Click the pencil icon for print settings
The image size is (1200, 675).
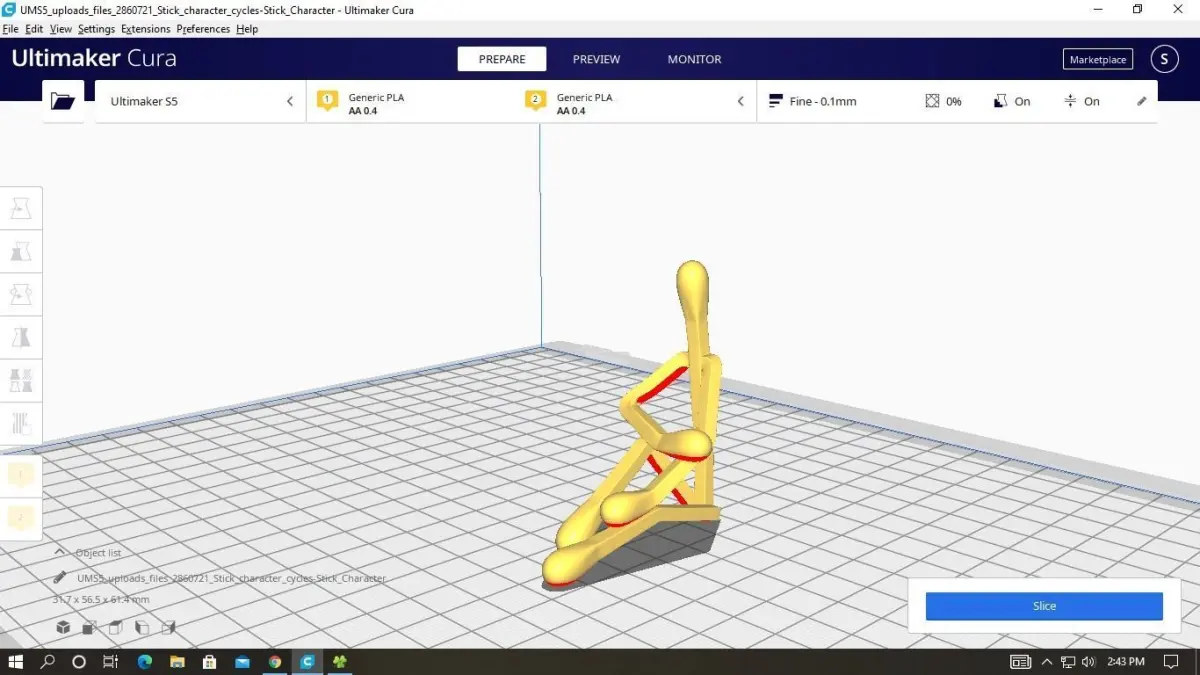pos(1142,101)
